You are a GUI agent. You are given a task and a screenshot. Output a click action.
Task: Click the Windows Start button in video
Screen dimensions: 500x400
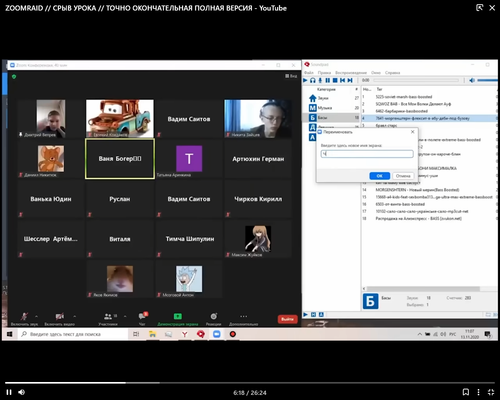(9, 334)
